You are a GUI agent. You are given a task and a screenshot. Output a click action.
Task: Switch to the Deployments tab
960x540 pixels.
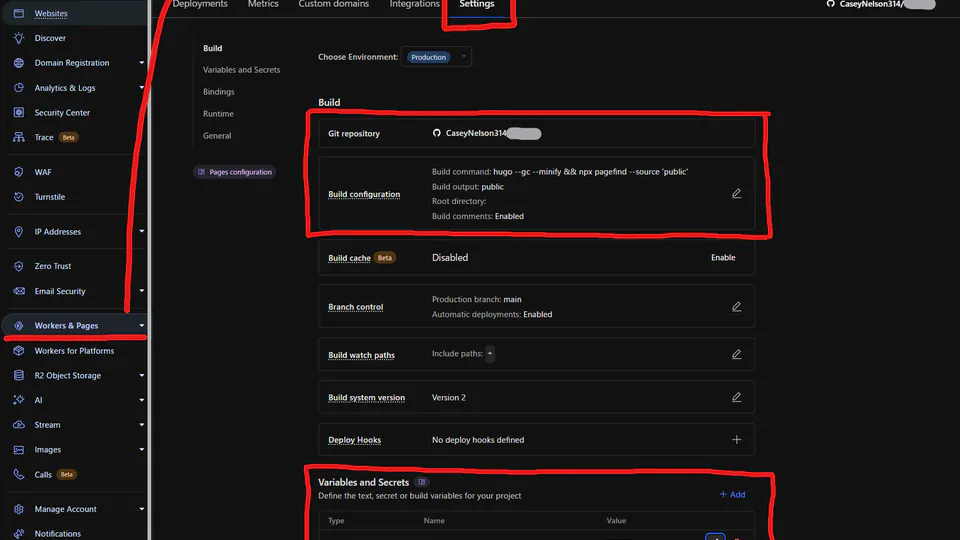200,5
